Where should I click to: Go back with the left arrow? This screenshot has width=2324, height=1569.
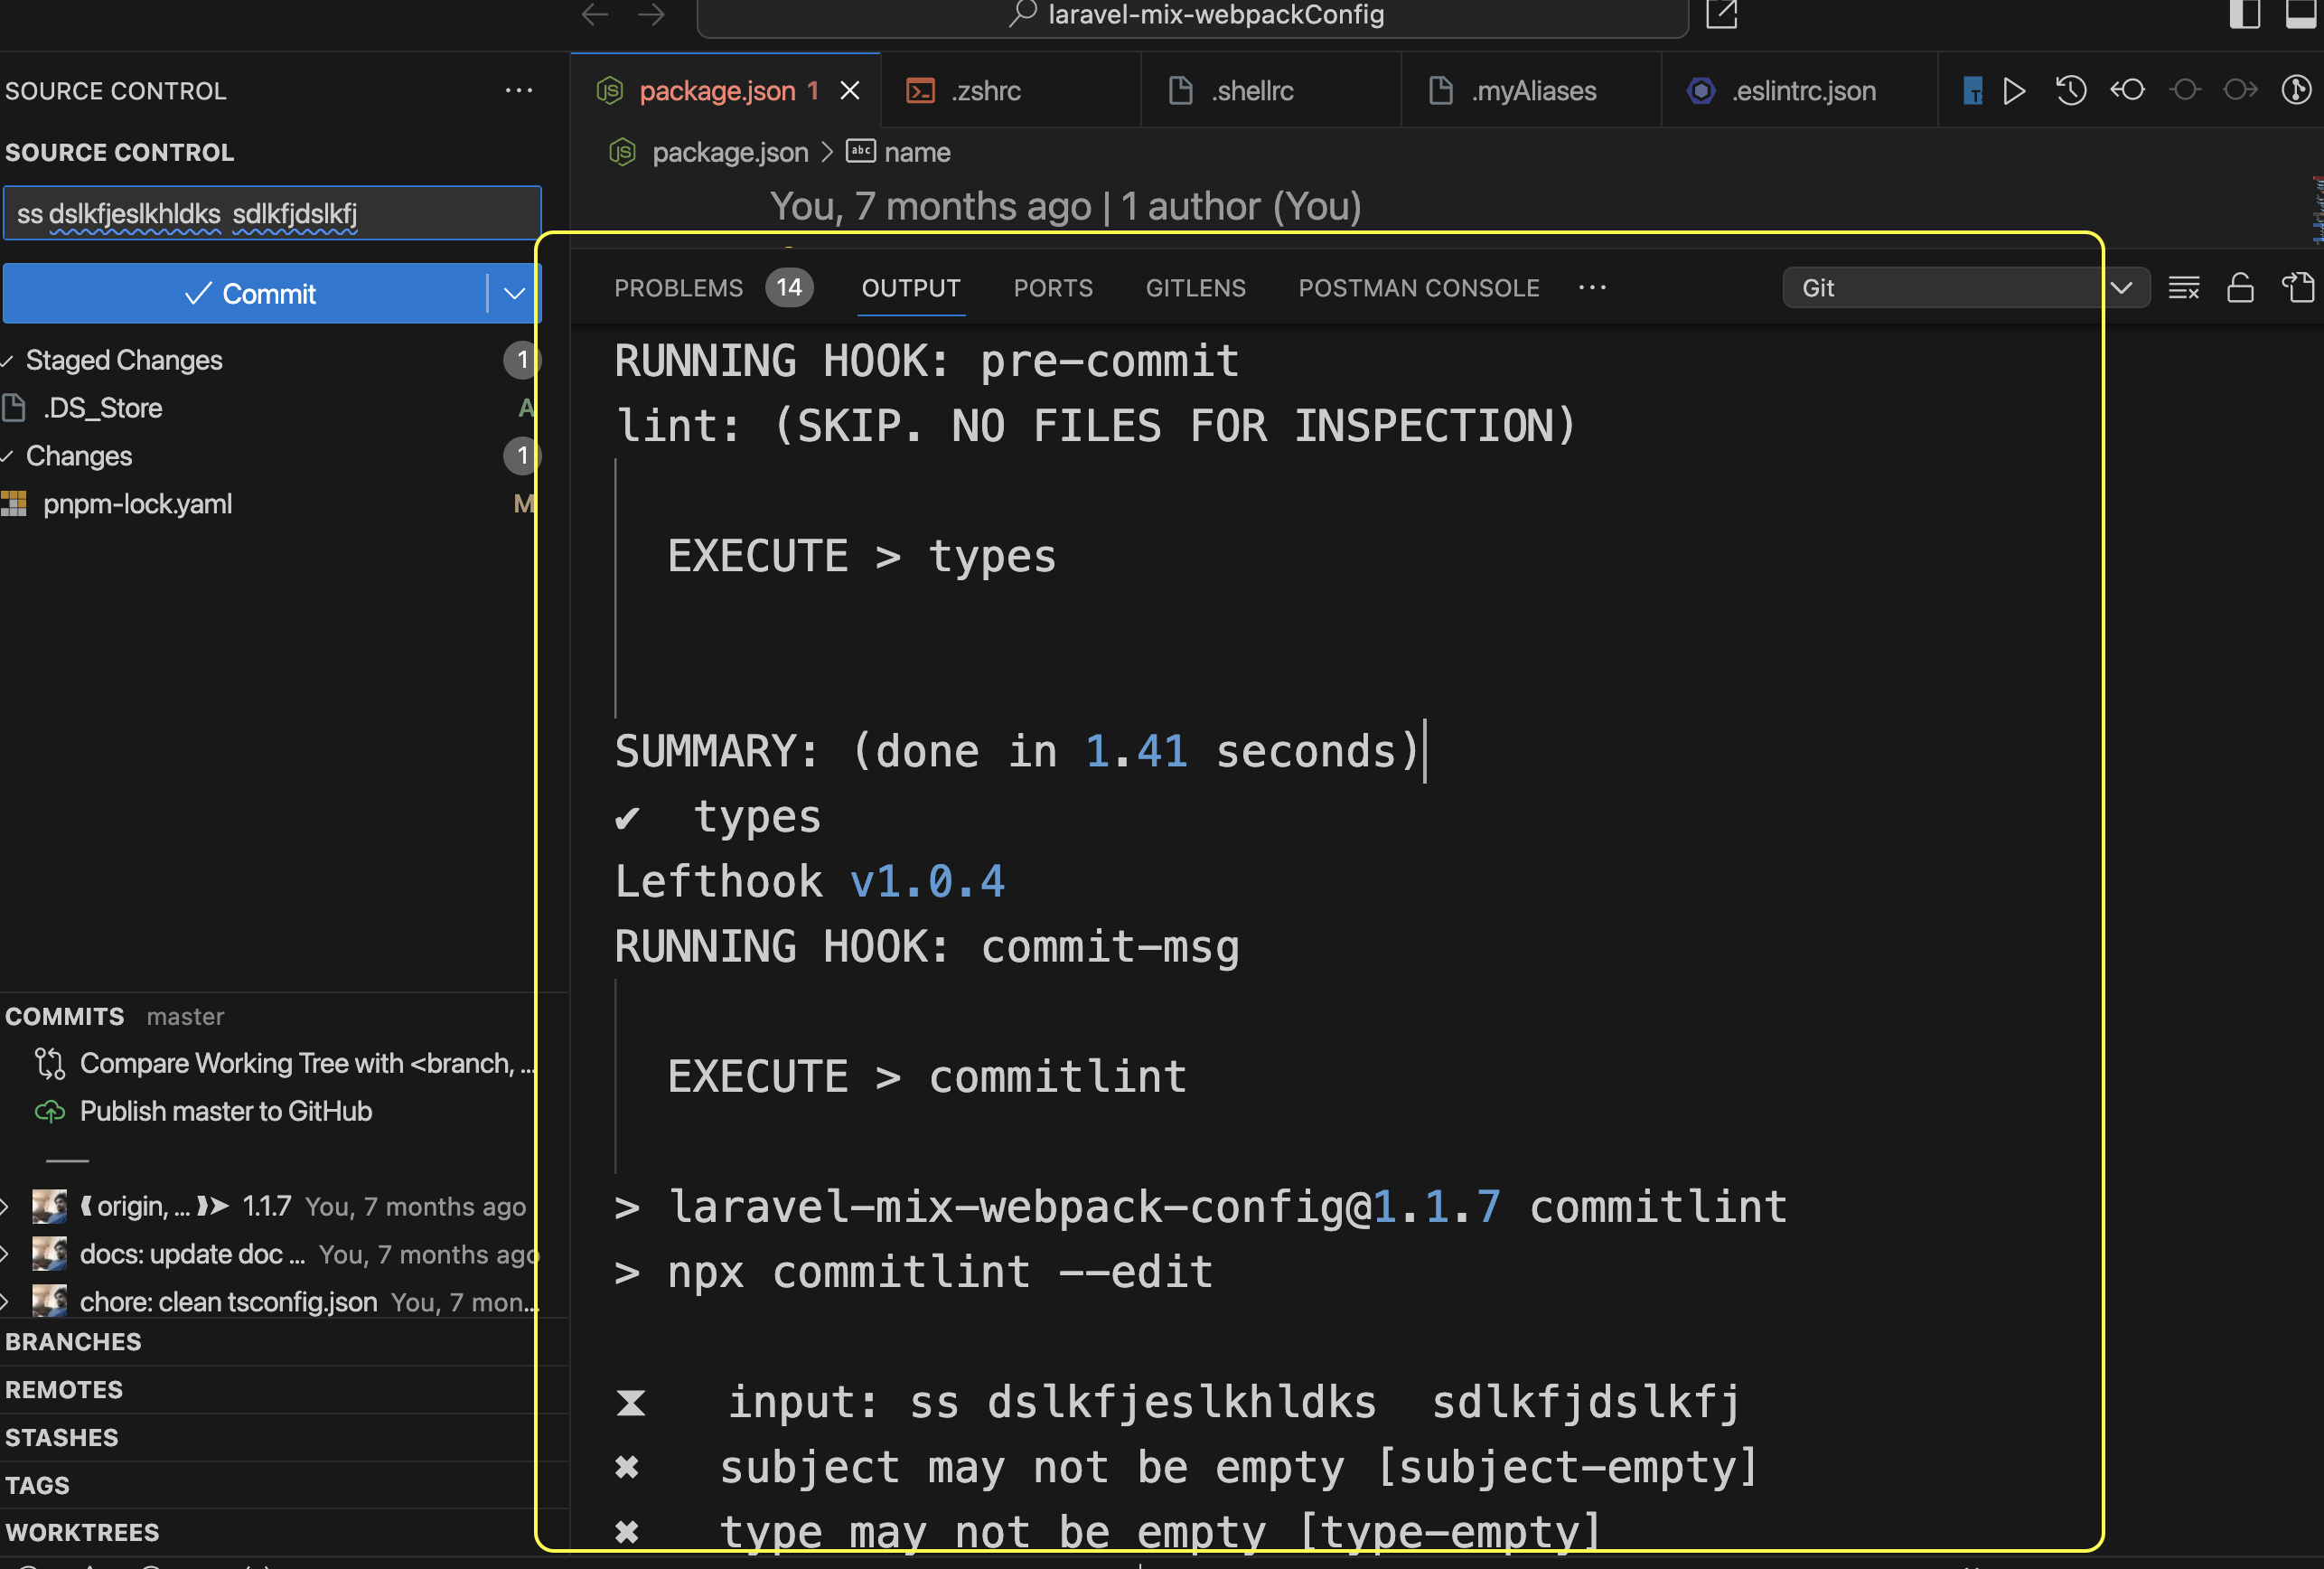click(x=595, y=14)
